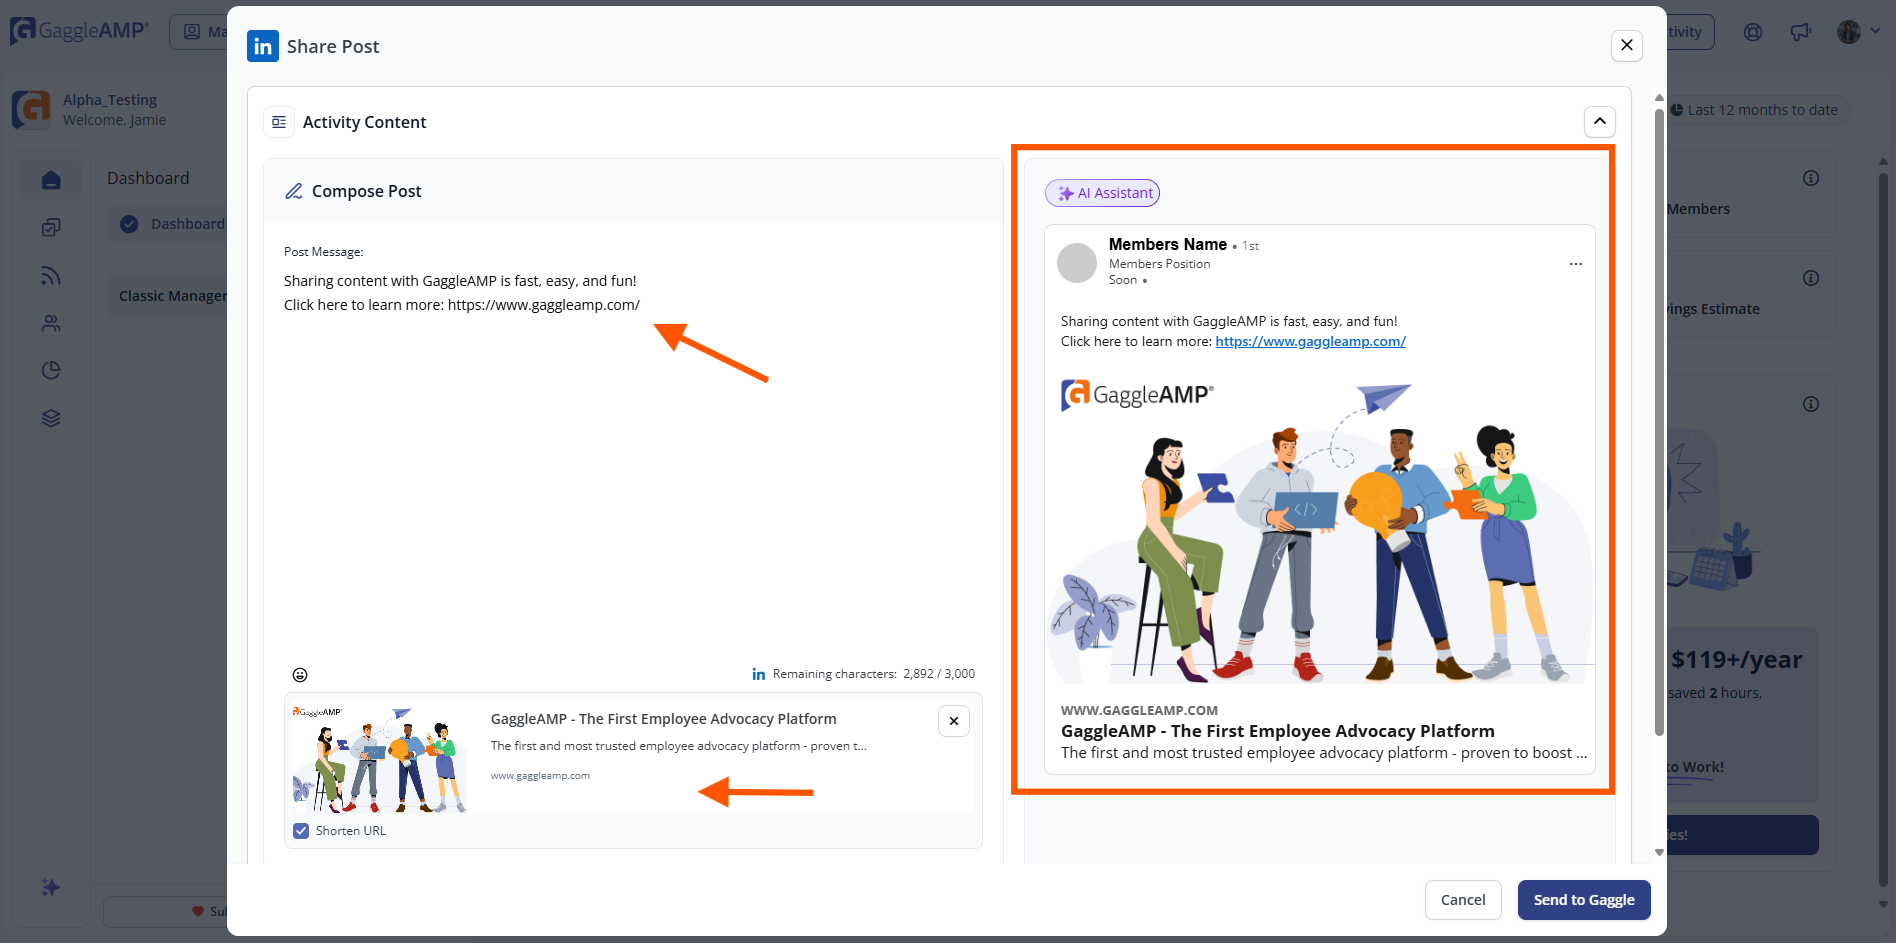Click the Activity Content section icon

pyautogui.click(x=279, y=122)
